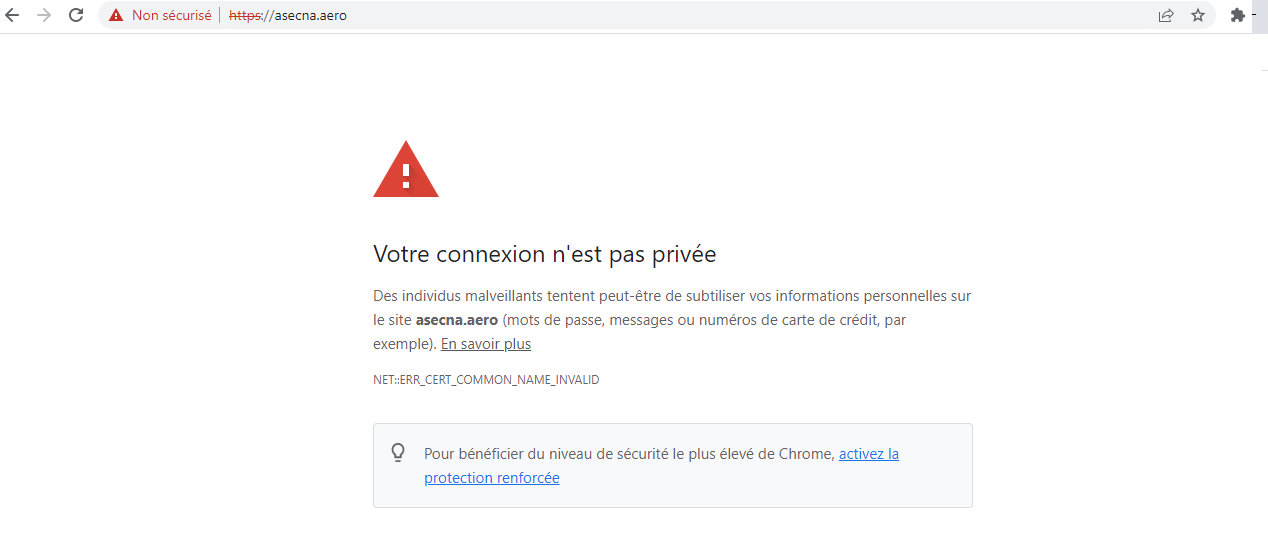
Task: Reload the asecna.aero page
Action: point(76,15)
